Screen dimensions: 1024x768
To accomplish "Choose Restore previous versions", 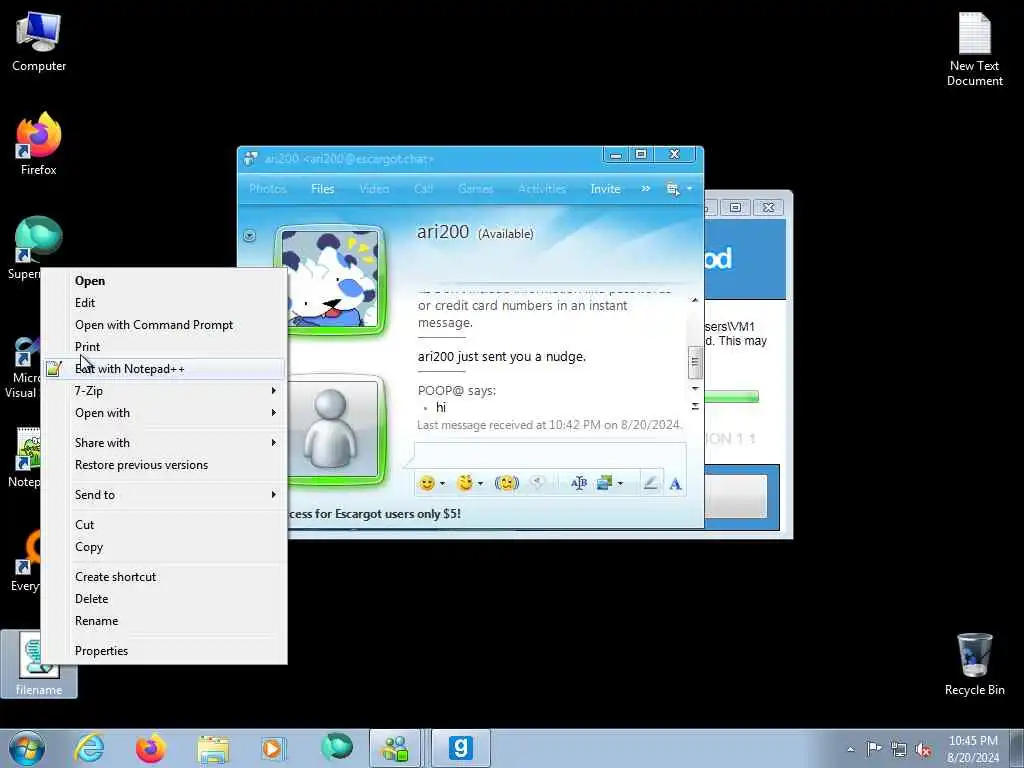I will tap(163, 465).
